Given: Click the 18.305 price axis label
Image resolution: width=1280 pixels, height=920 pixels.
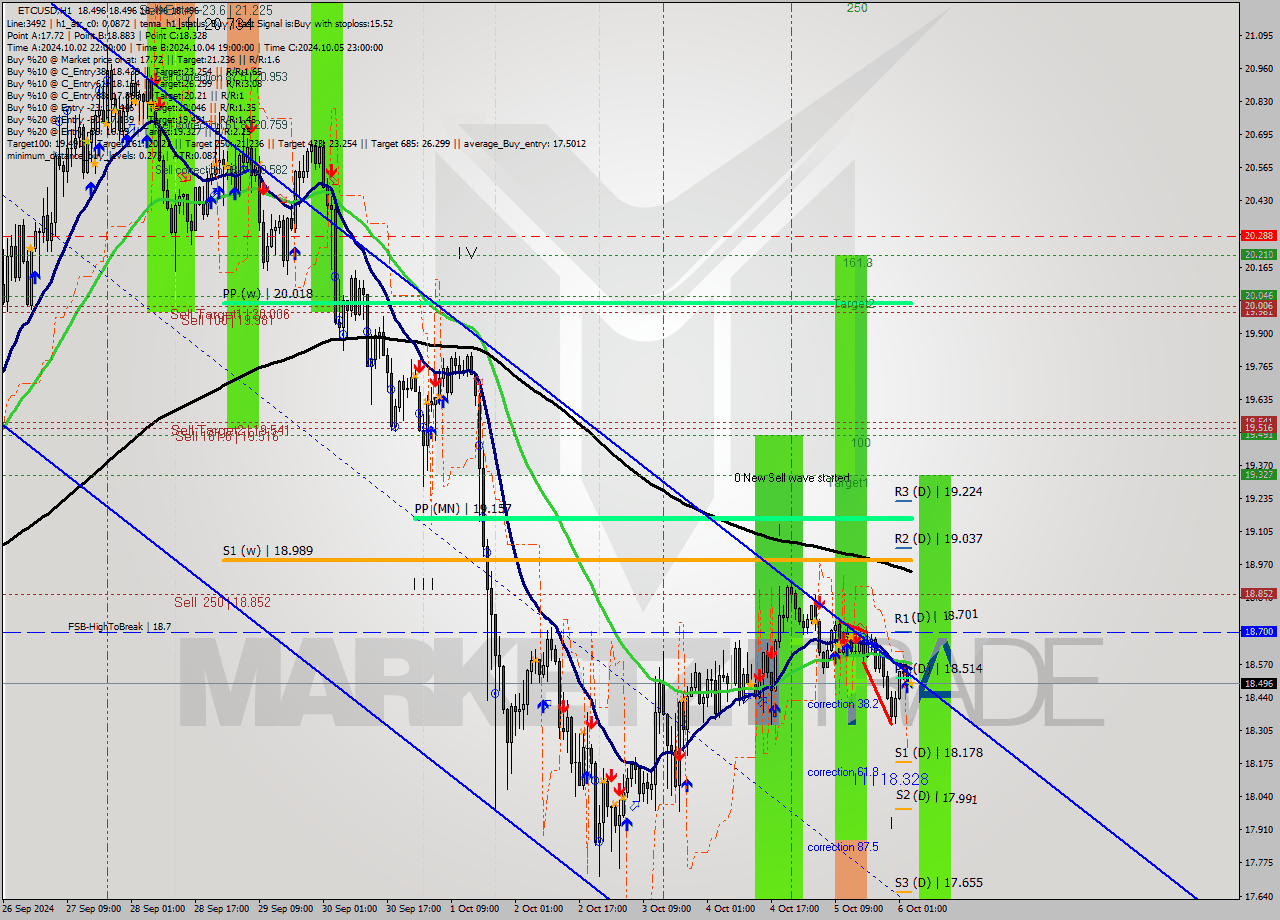Looking at the screenshot, I should pyautogui.click(x=1259, y=731).
